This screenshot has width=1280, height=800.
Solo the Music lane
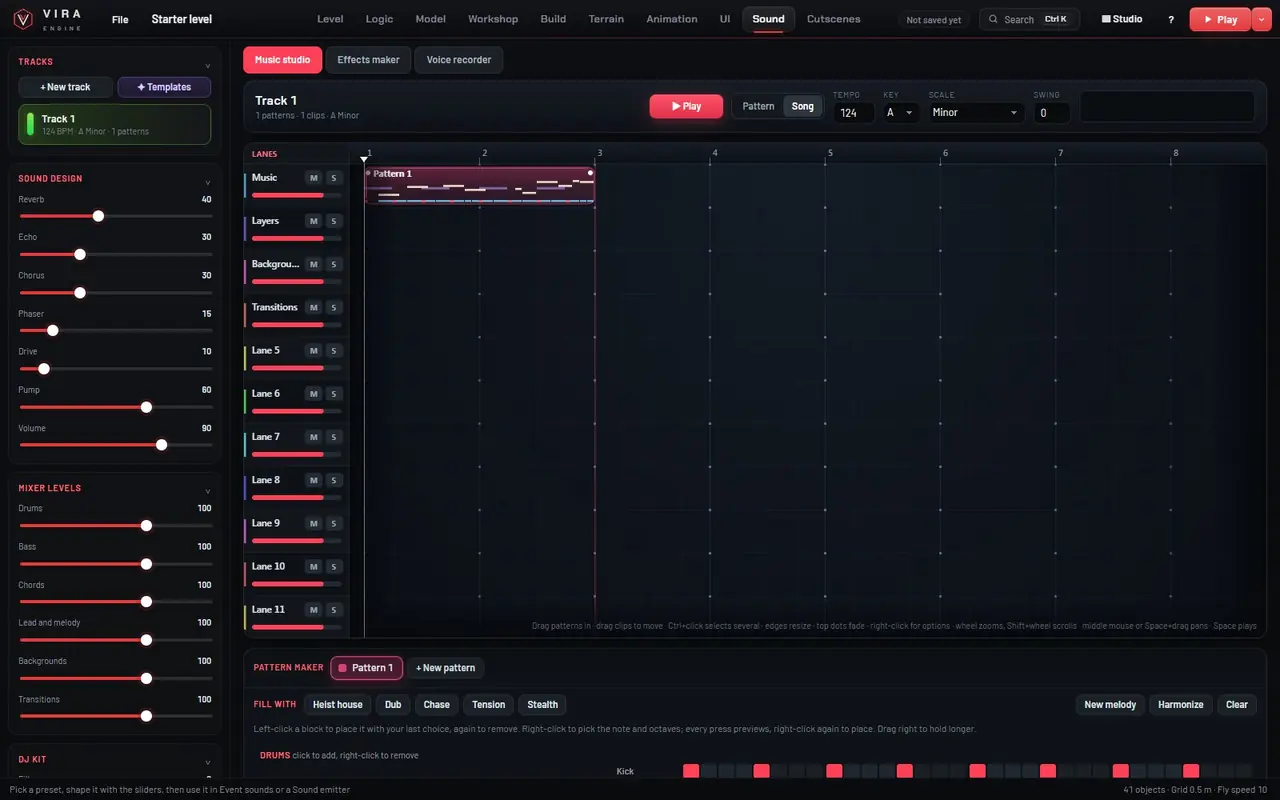pyautogui.click(x=334, y=178)
